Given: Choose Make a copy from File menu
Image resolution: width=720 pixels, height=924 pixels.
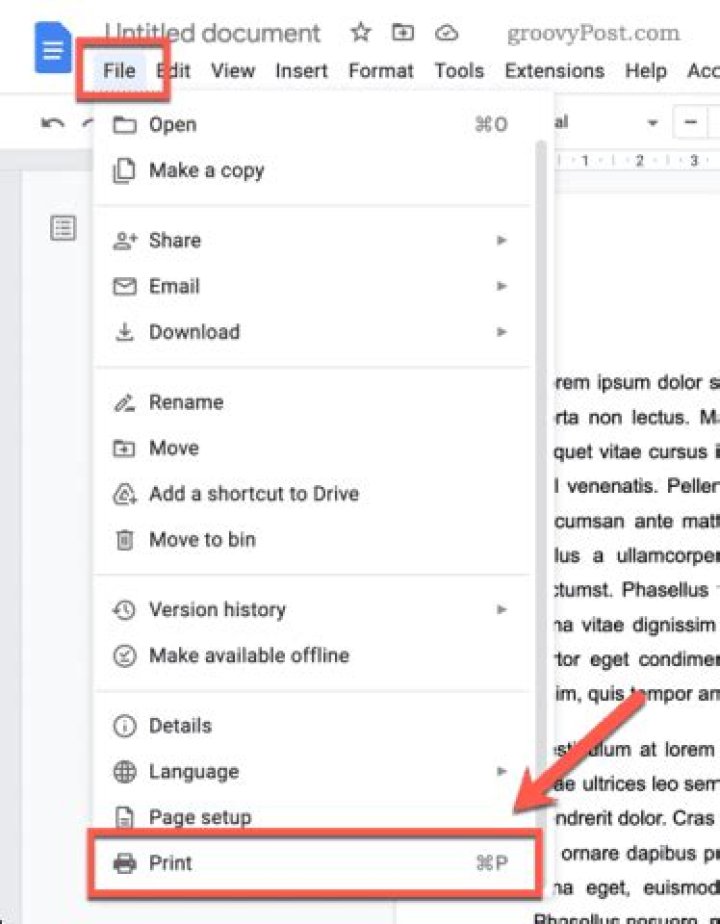Looking at the screenshot, I should point(206,171).
